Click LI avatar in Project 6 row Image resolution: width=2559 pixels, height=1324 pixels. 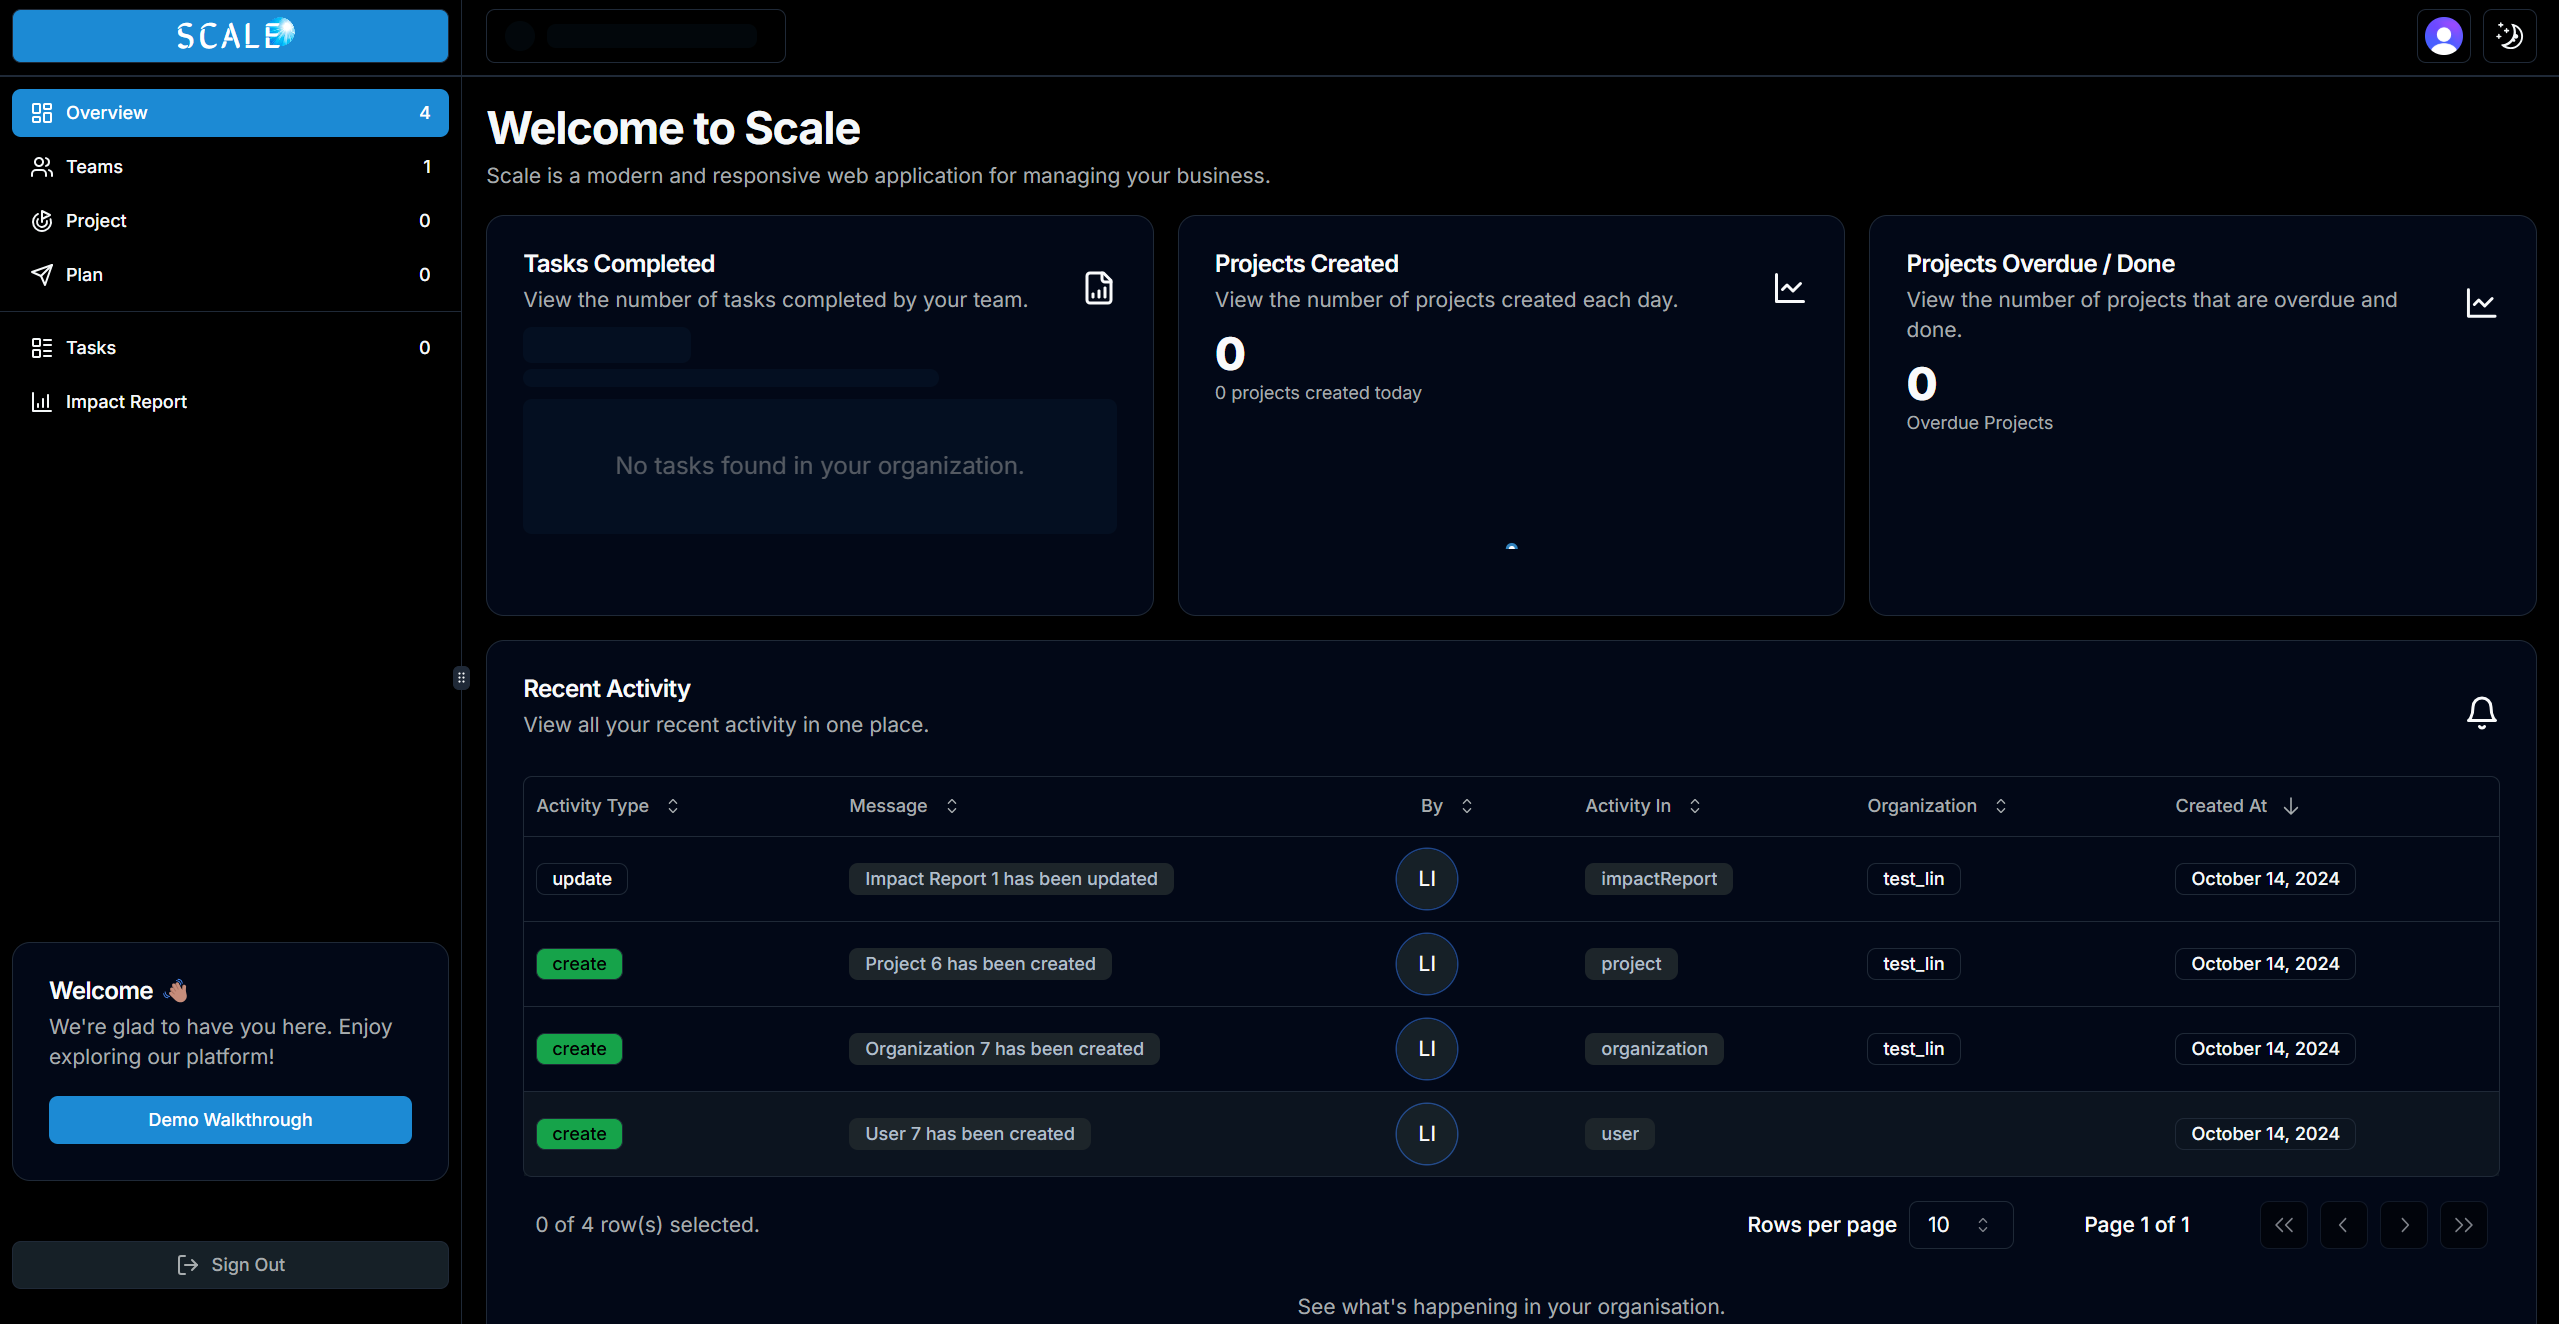[1426, 964]
